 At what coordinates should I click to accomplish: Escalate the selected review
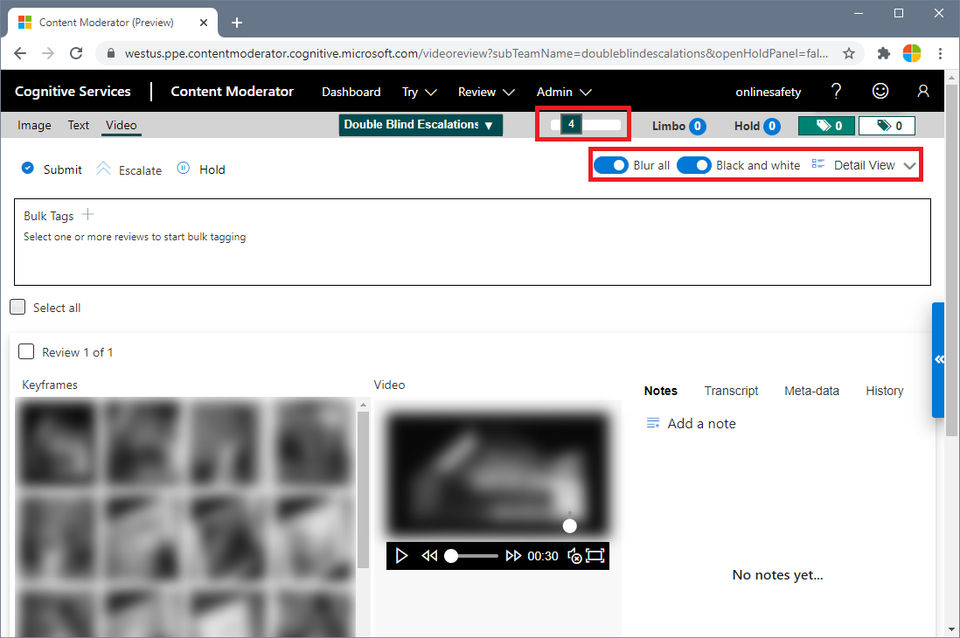(129, 169)
